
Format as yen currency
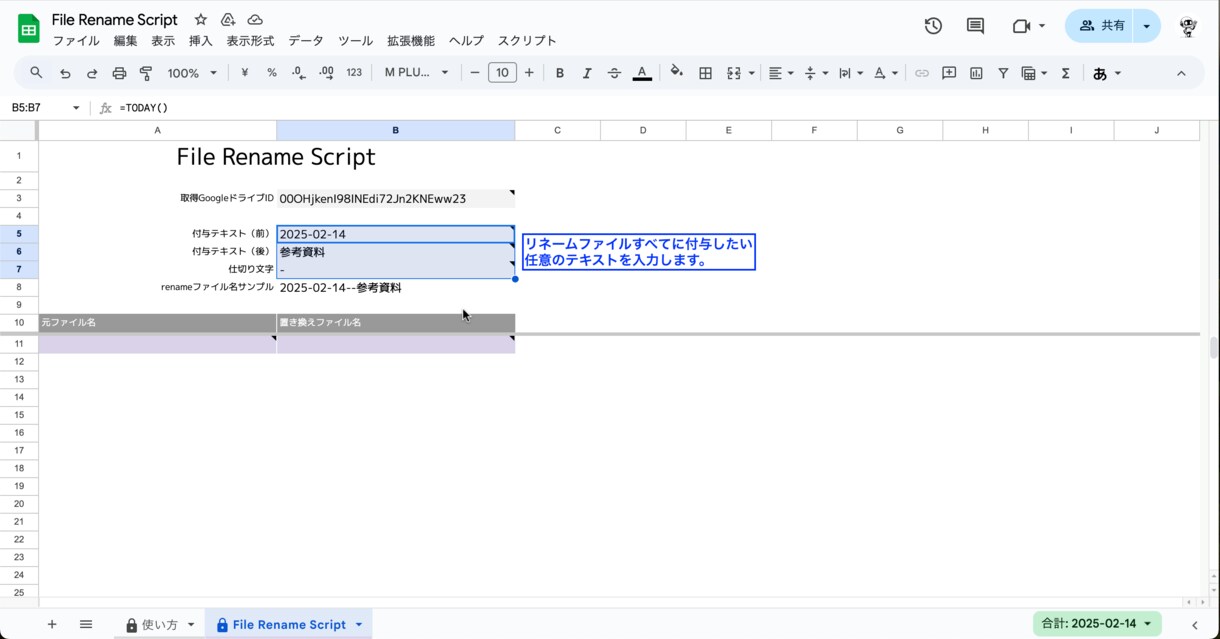coord(244,73)
